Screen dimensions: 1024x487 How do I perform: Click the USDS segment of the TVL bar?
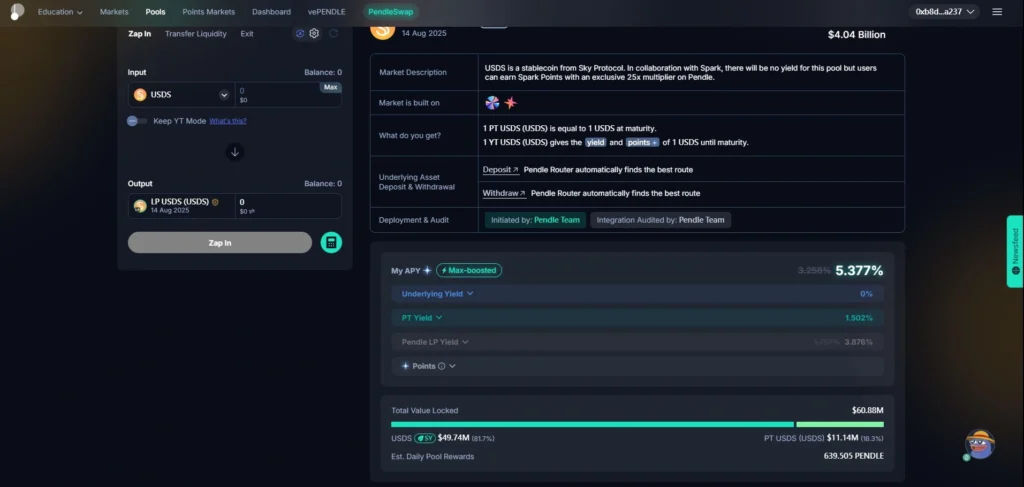[x=592, y=424]
